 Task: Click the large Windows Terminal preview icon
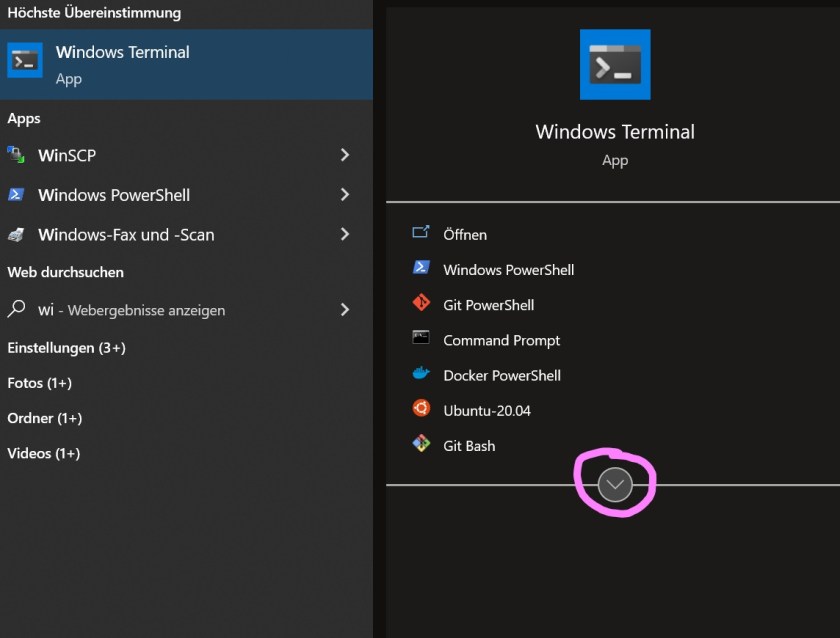(x=615, y=65)
